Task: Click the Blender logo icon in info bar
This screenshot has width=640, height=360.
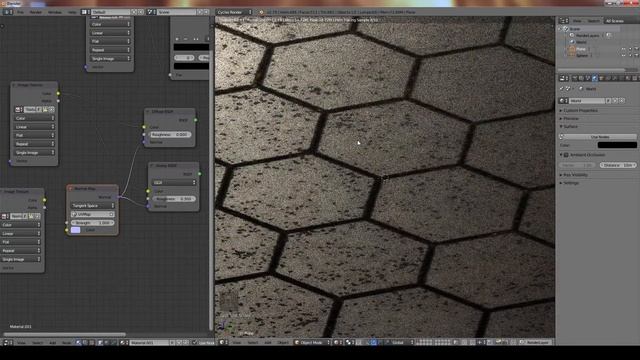Action: (261, 12)
